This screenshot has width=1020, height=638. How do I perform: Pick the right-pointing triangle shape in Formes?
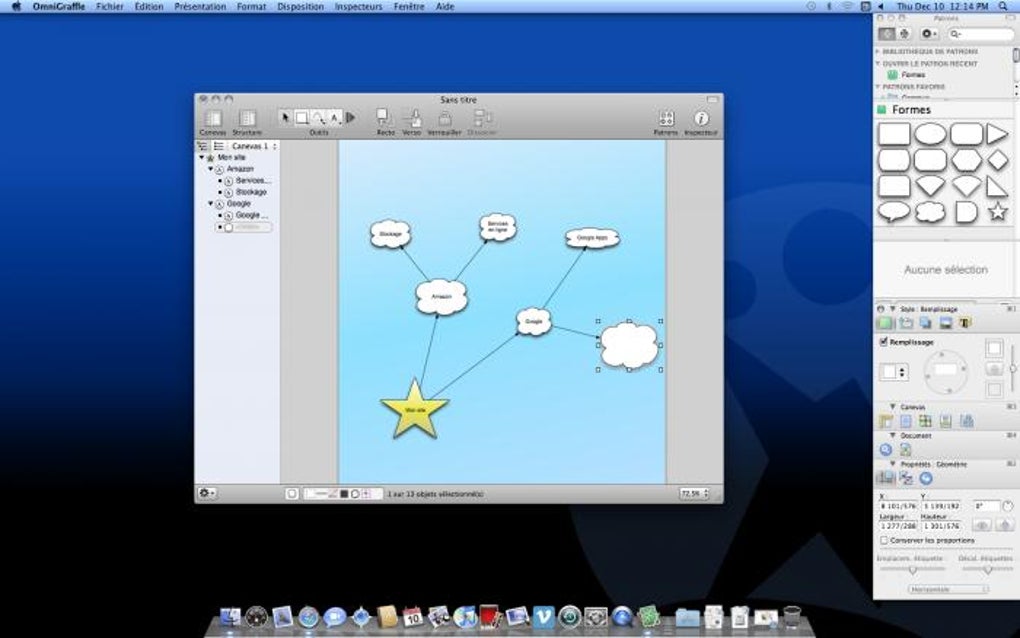[x=997, y=134]
